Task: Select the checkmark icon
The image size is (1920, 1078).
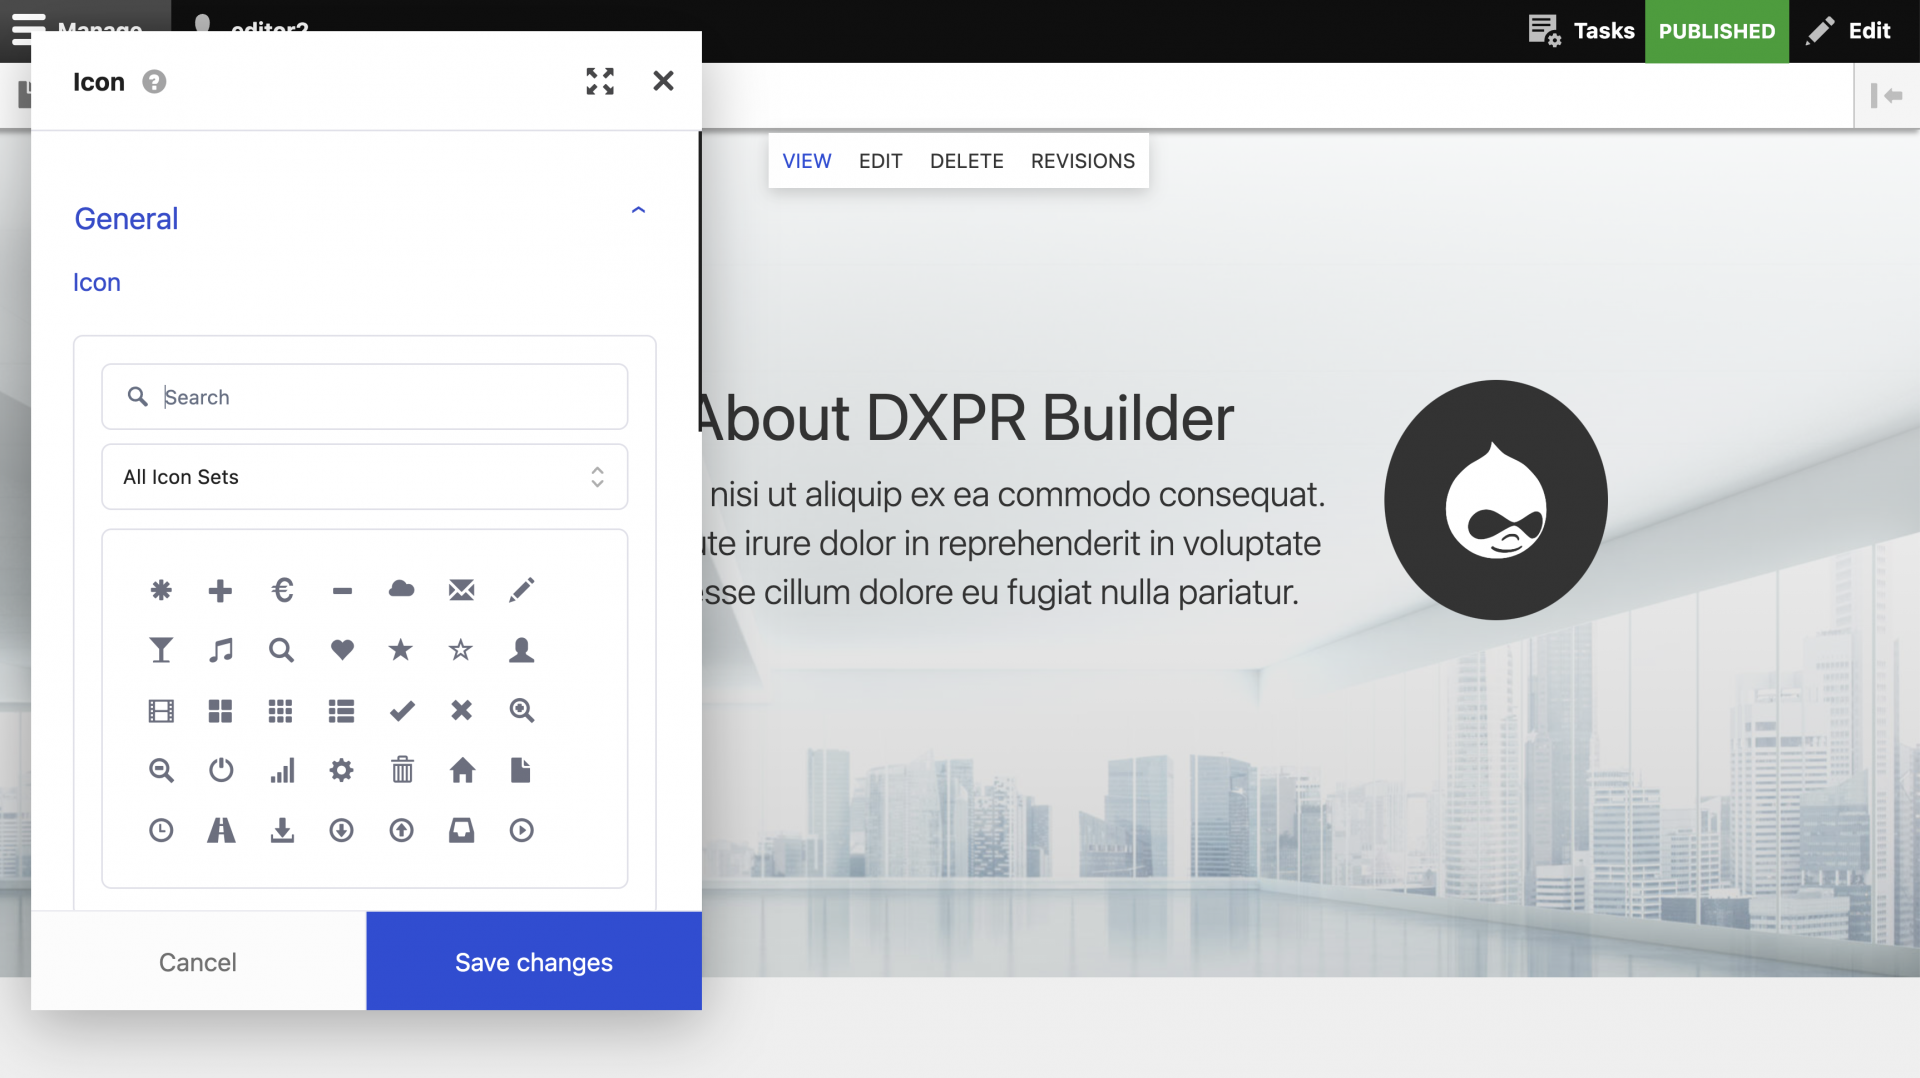Action: pos(402,711)
